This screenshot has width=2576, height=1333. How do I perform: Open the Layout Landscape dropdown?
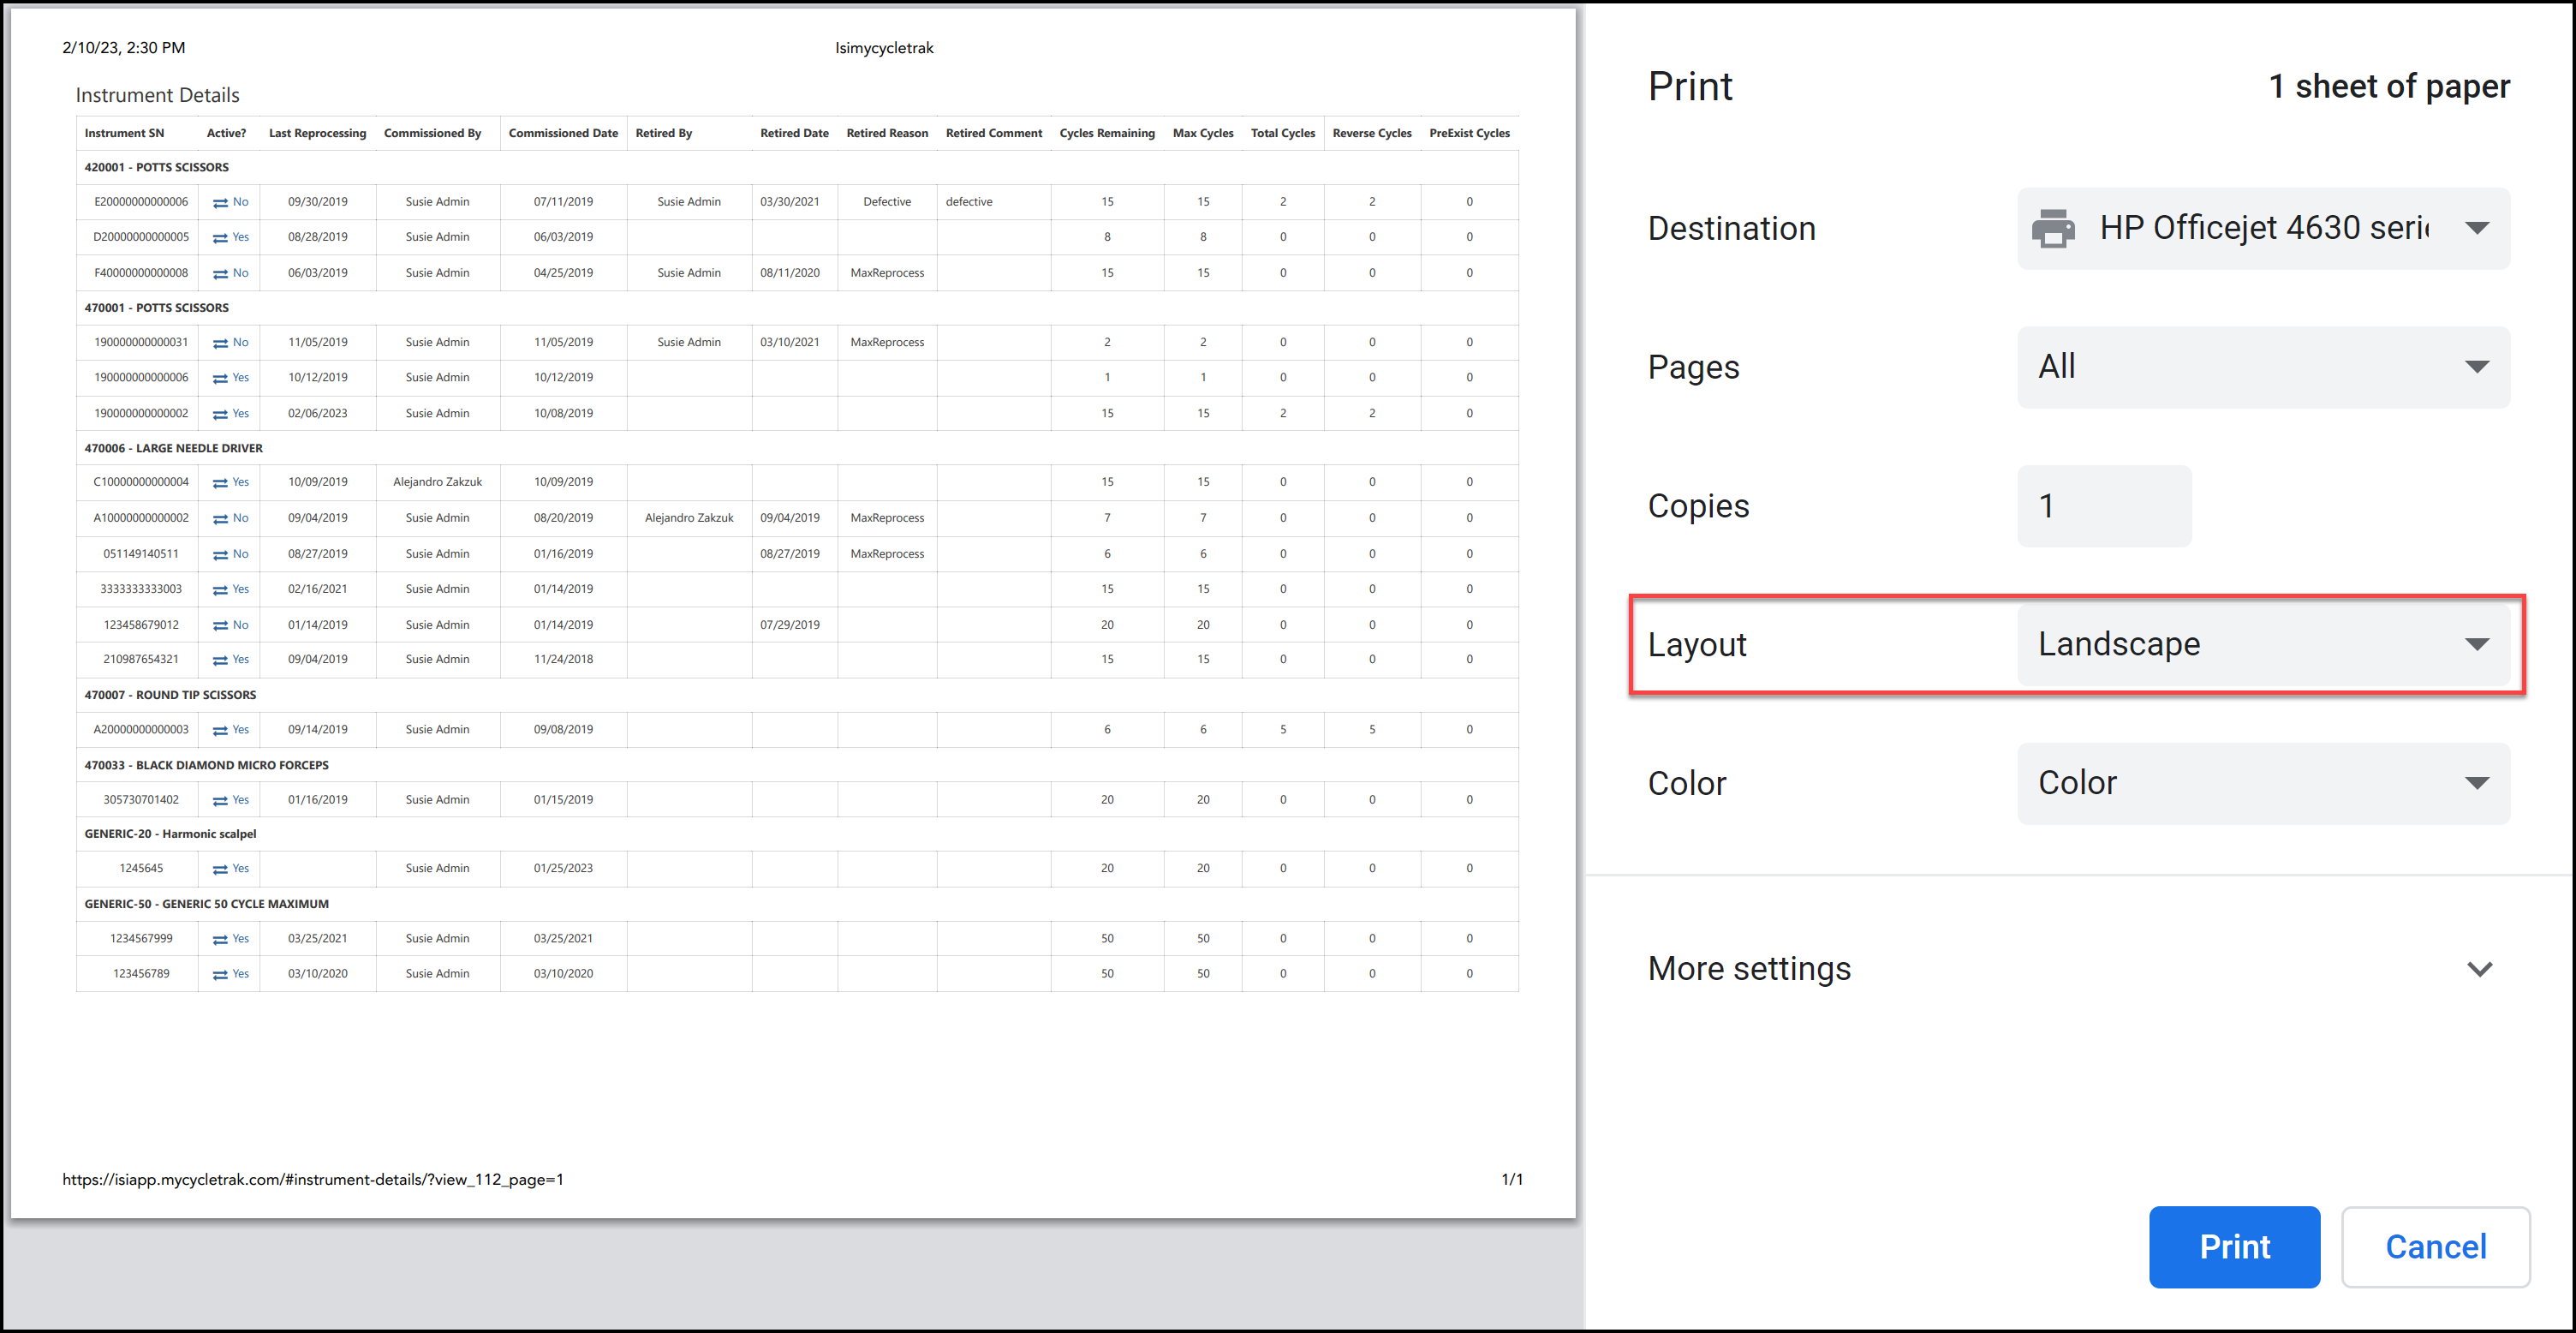tap(2263, 645)
